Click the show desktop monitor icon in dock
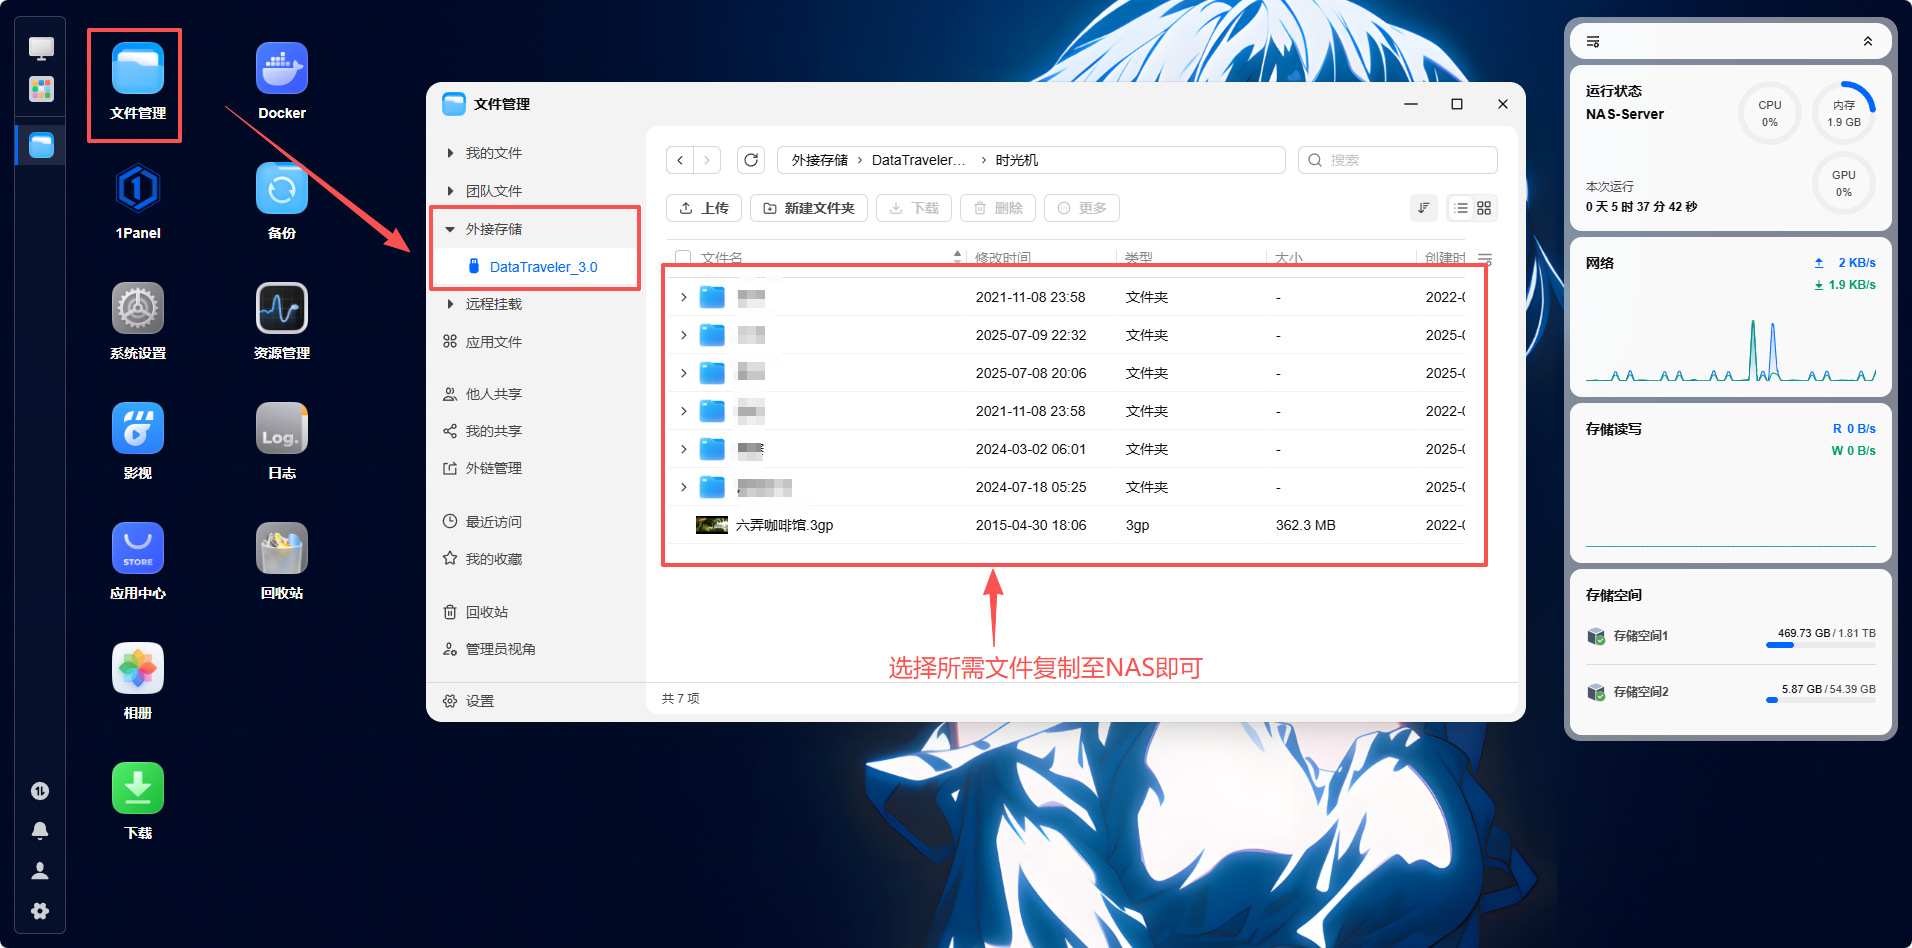This screenshot has height=948, width=1912. [41, 48]
